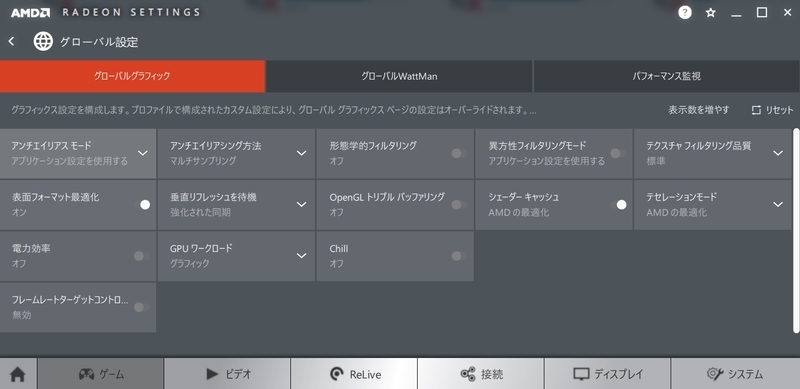The height and width of the screenshot is (389, 800).
Task: Select グローバルグラフィック tab
Action: tap(132, 77)
